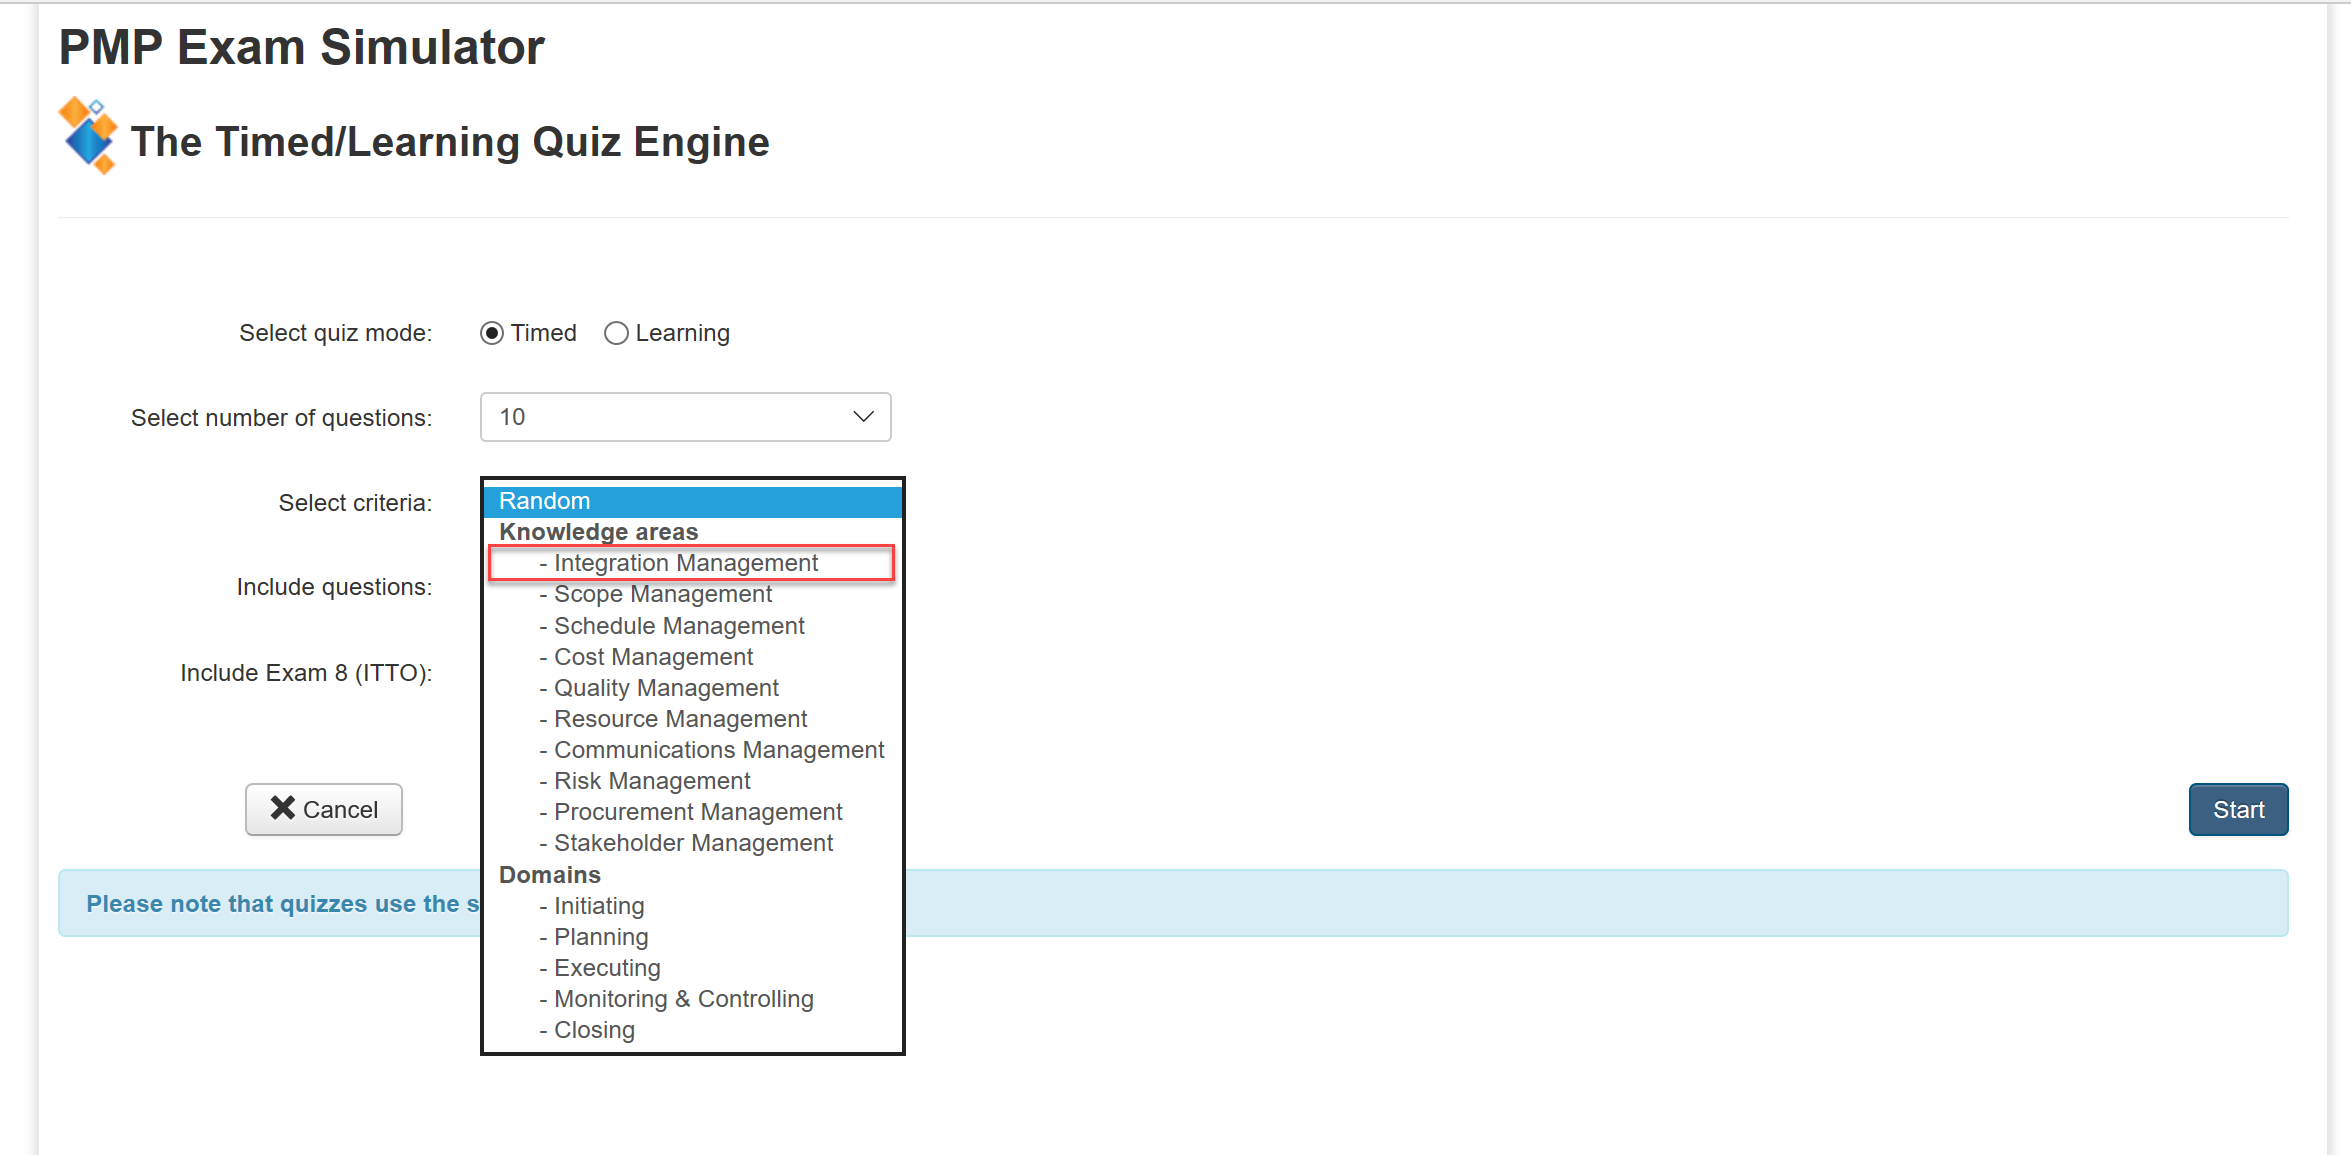The image size is (2351, 1155).
Task: Click the Include Exam 8 (ITTO) label
Action: [x=306, y=673]
